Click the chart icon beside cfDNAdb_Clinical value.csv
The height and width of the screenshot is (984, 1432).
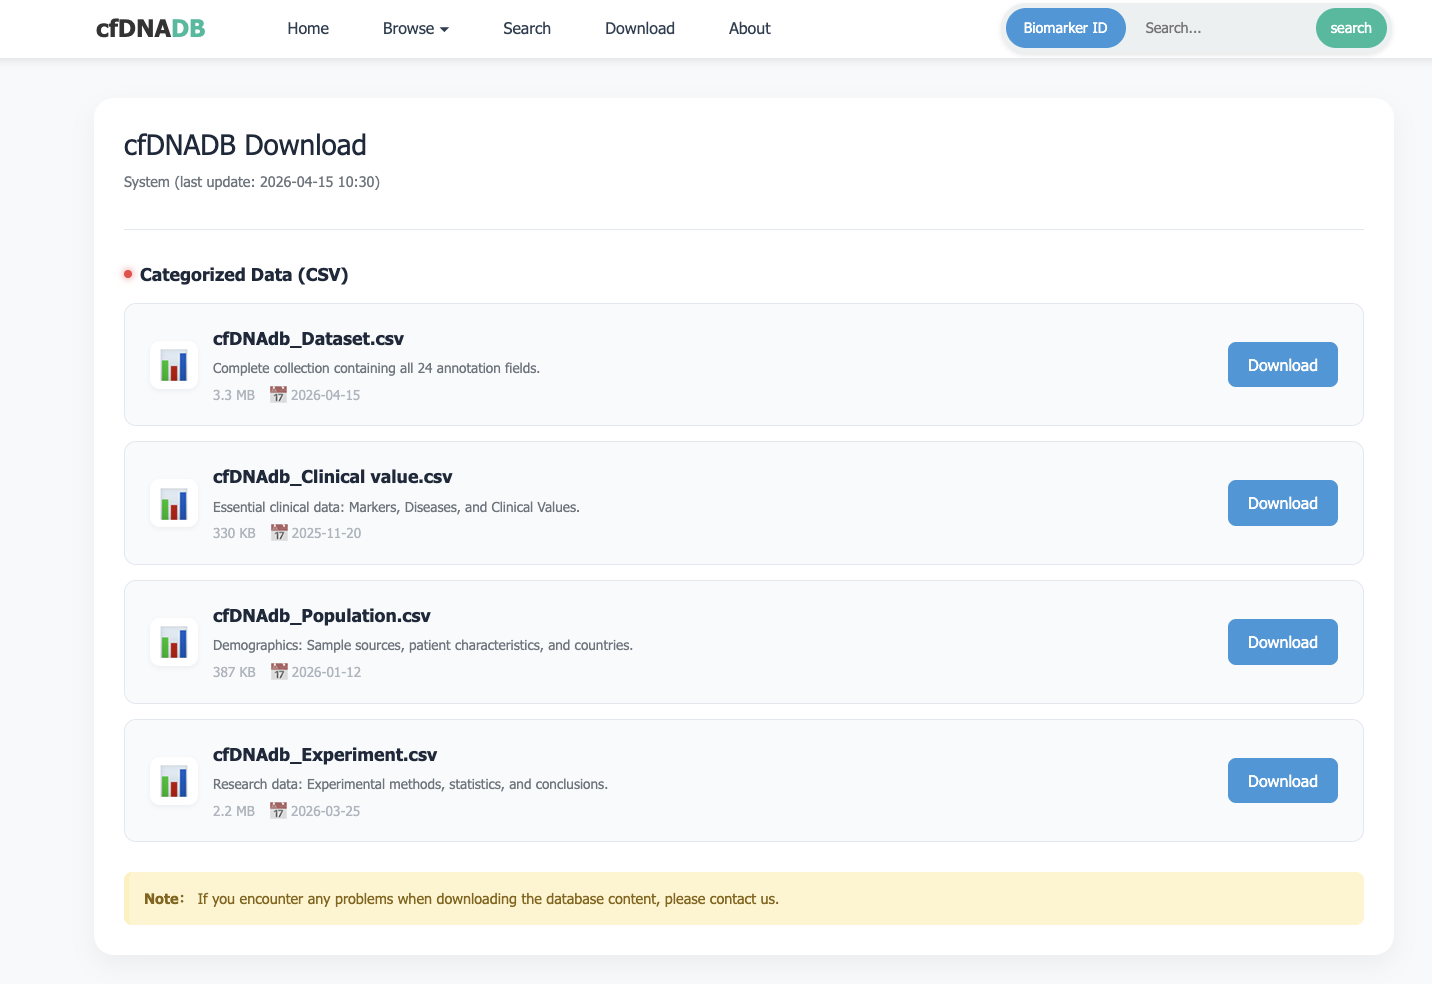pos(174,503)
